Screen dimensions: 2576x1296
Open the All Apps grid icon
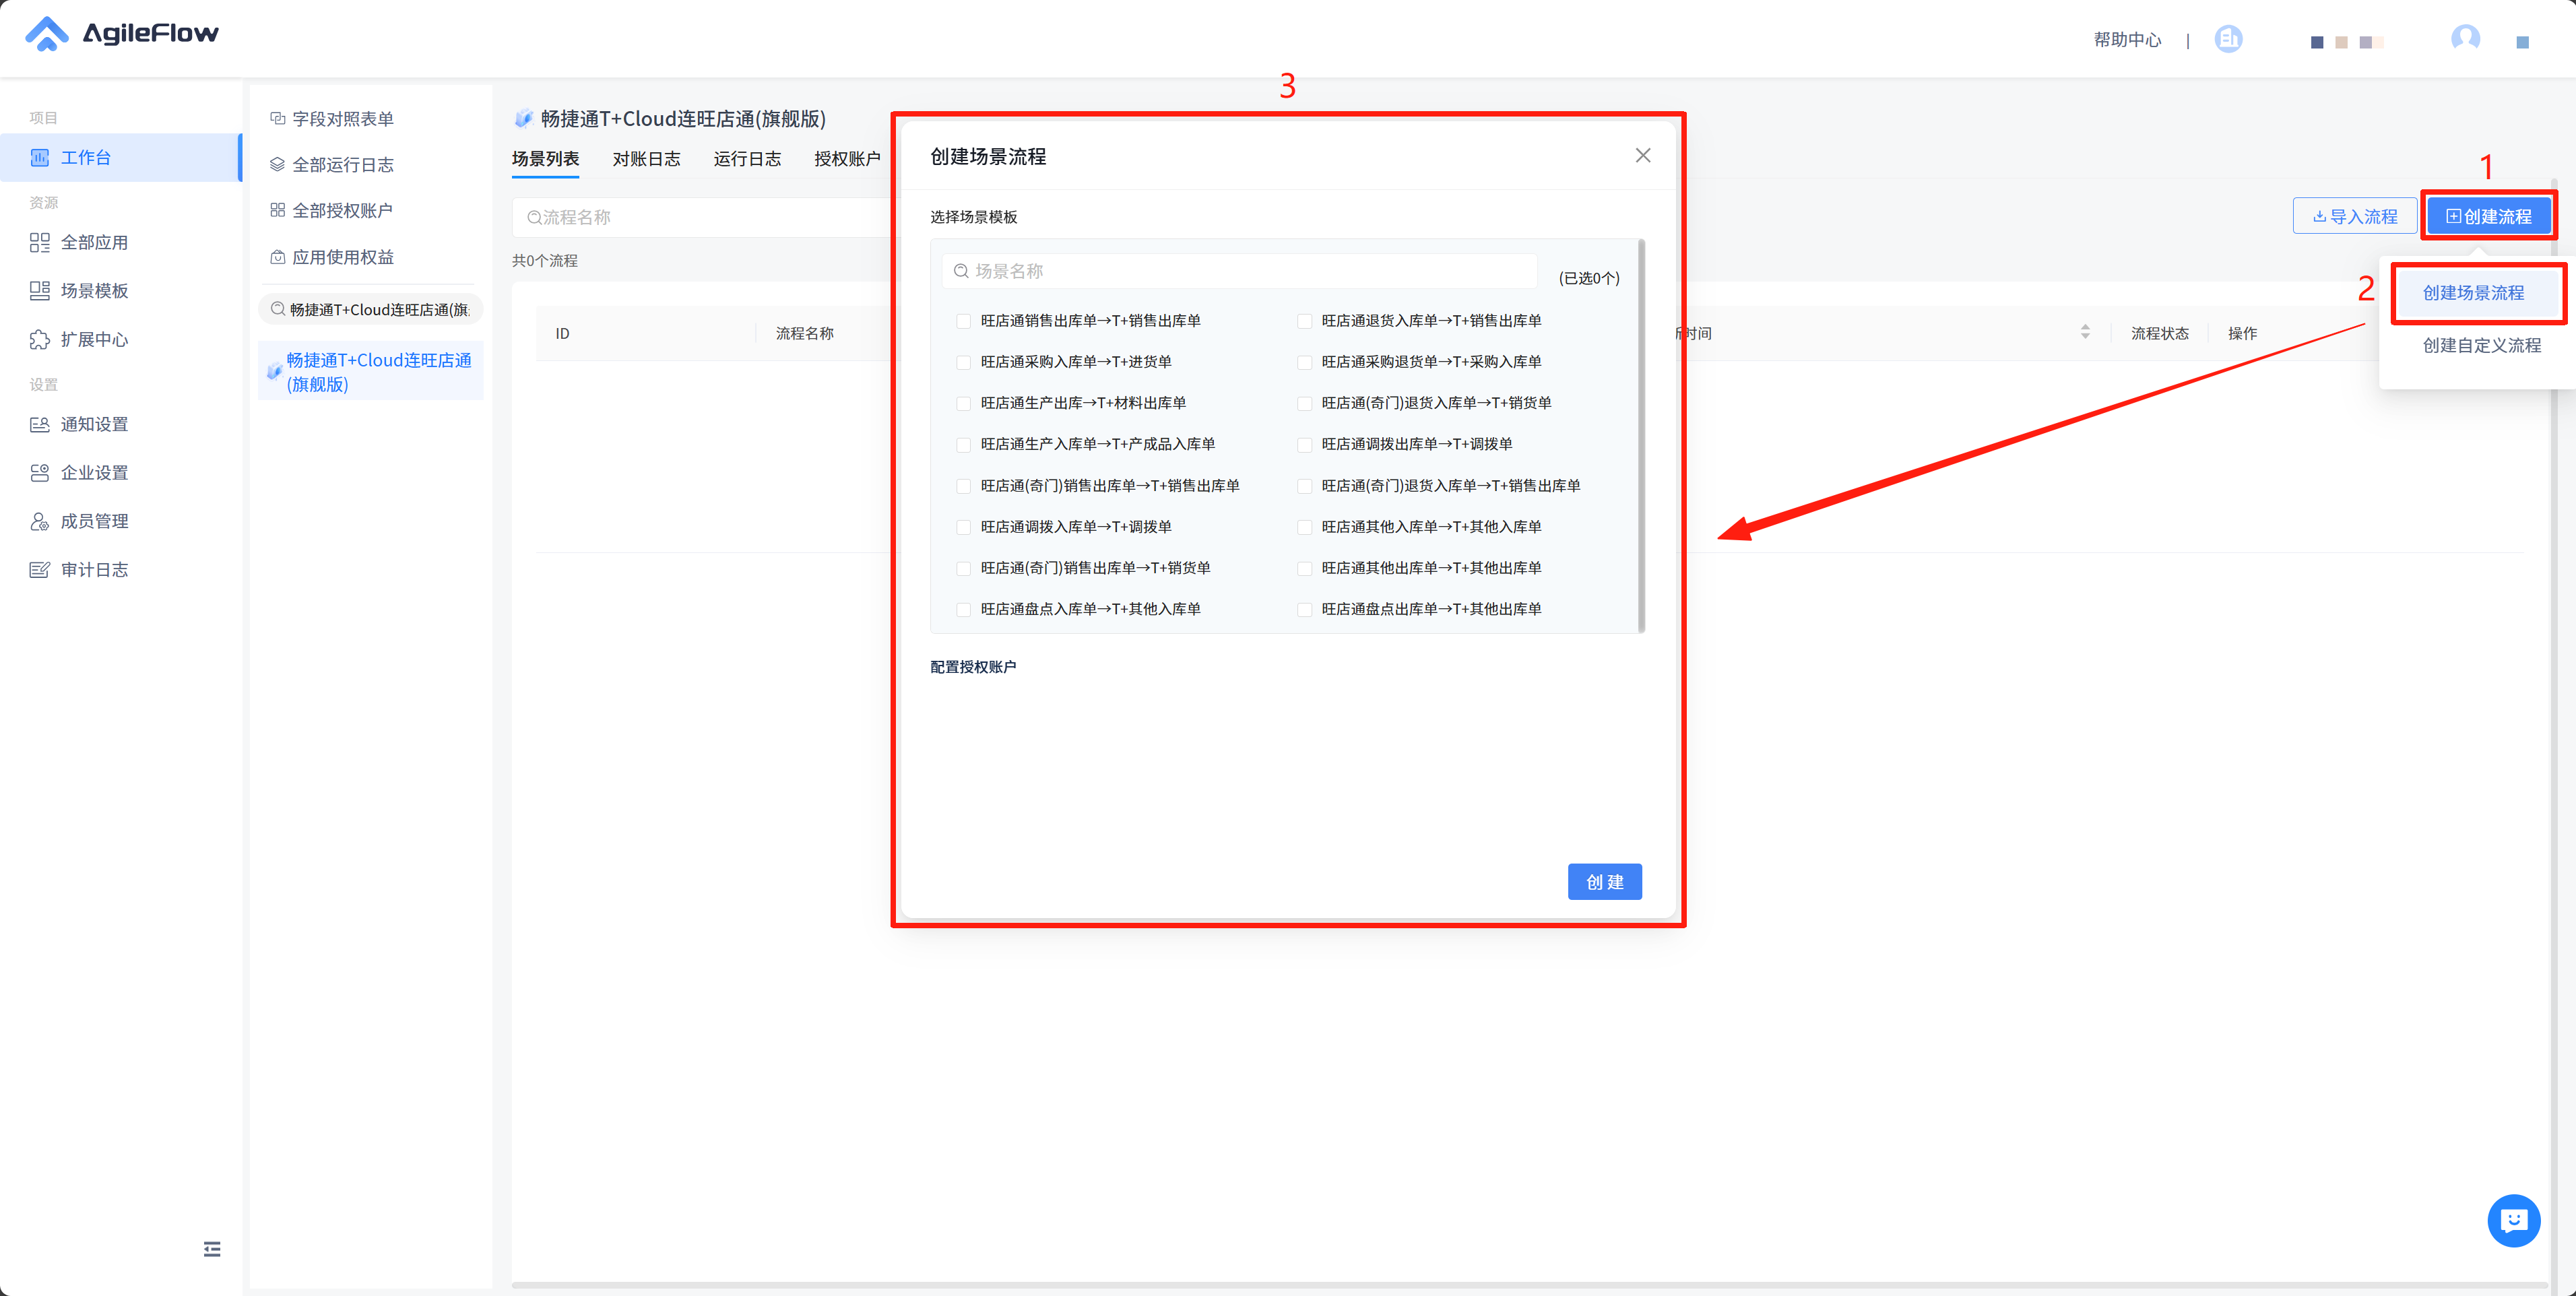[x=40, y=242]
